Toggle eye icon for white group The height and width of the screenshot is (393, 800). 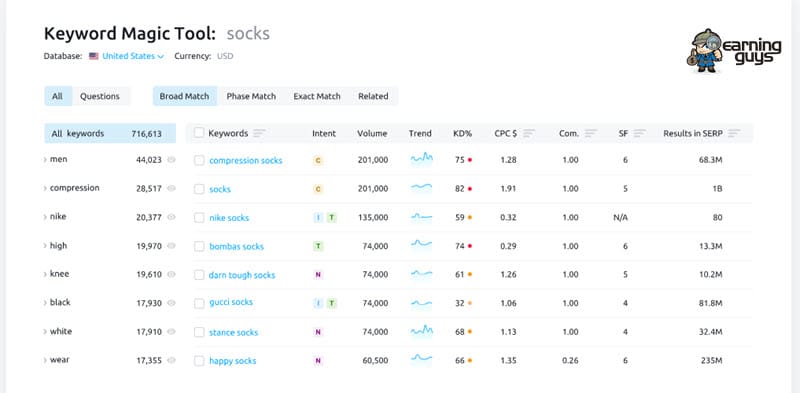(171, 332)
